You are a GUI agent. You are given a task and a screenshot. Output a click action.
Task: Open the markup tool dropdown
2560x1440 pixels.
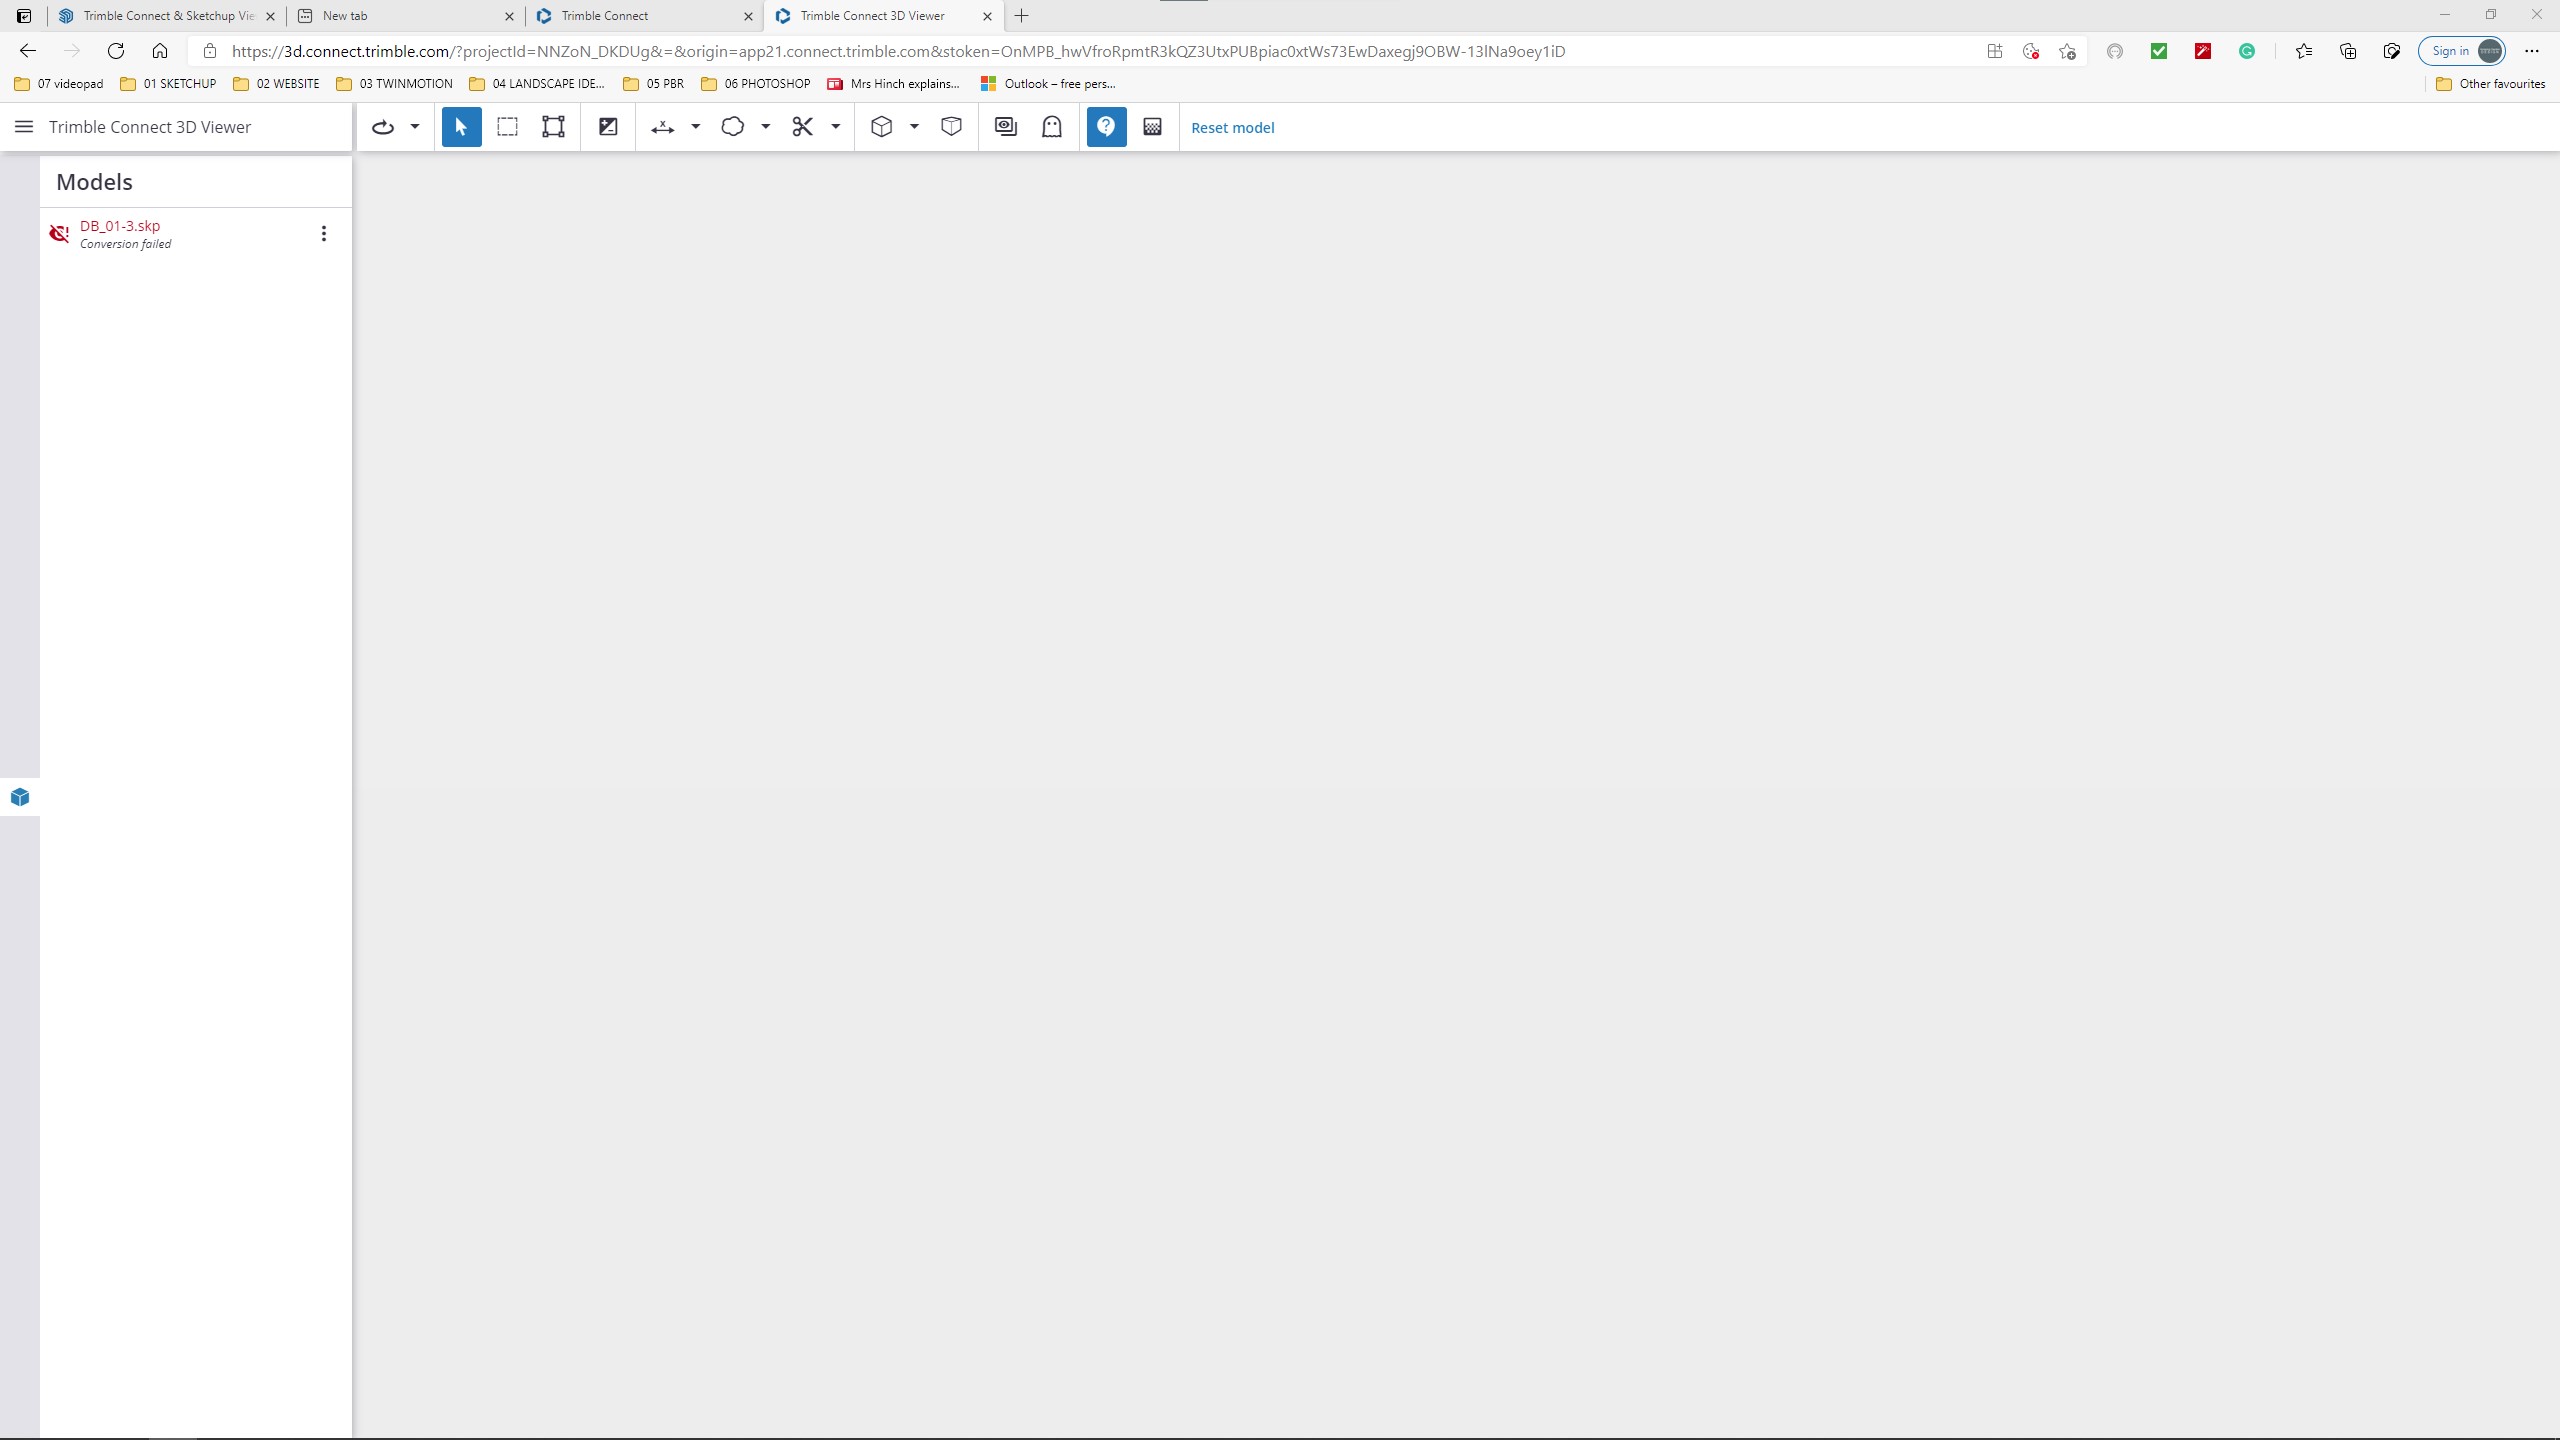[x=766, y=127]
